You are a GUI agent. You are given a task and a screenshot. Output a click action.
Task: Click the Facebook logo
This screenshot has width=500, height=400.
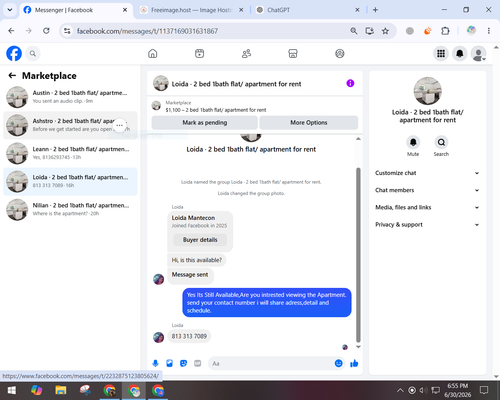(14, 53)
